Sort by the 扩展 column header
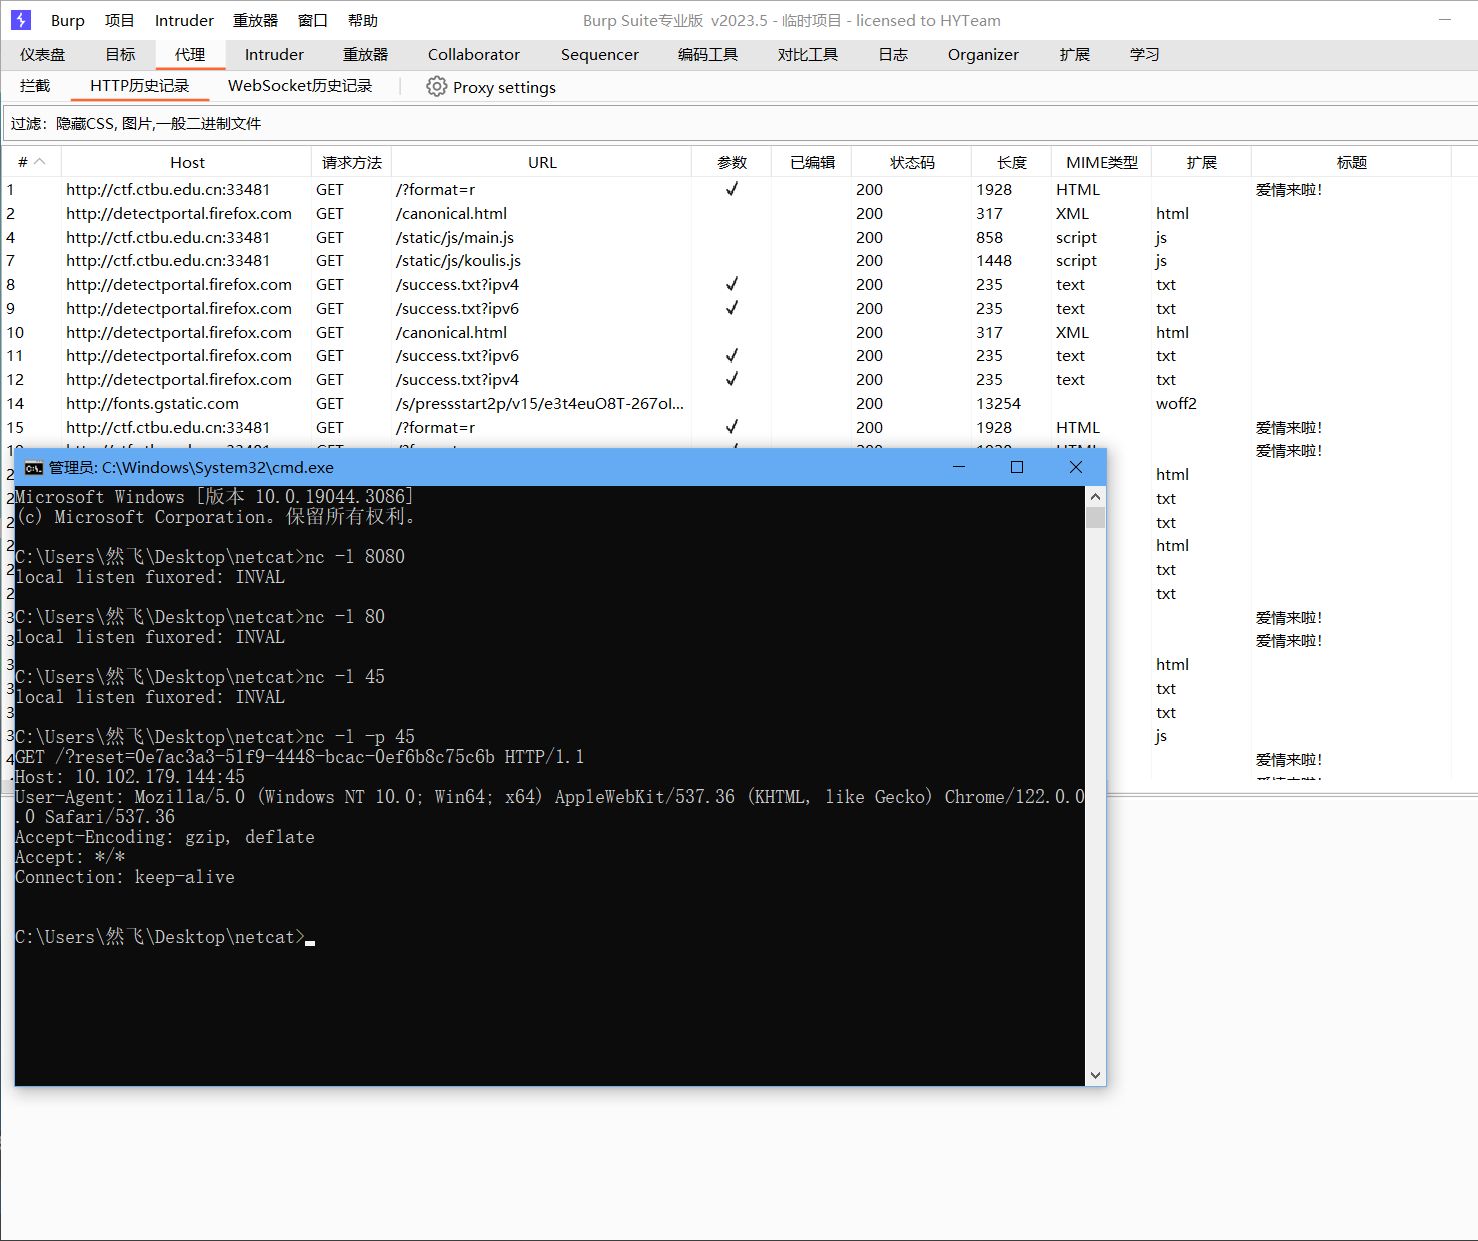 [1202, 162]
